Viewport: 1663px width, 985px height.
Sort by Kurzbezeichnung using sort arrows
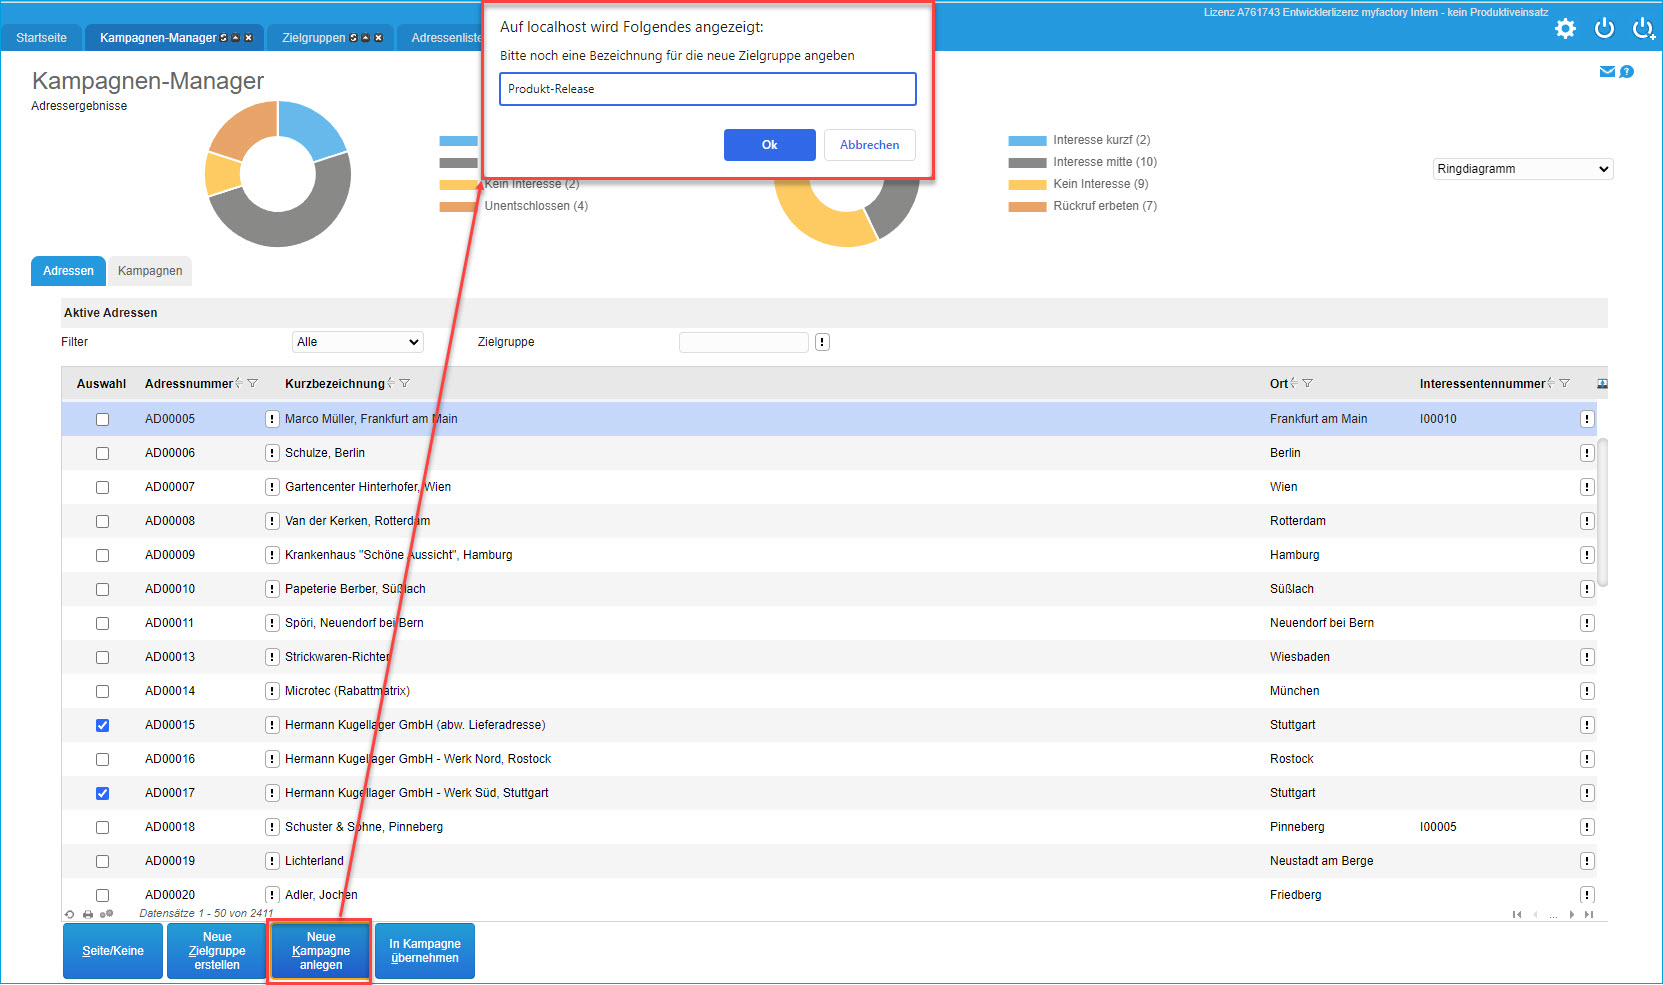pos(391,383)
